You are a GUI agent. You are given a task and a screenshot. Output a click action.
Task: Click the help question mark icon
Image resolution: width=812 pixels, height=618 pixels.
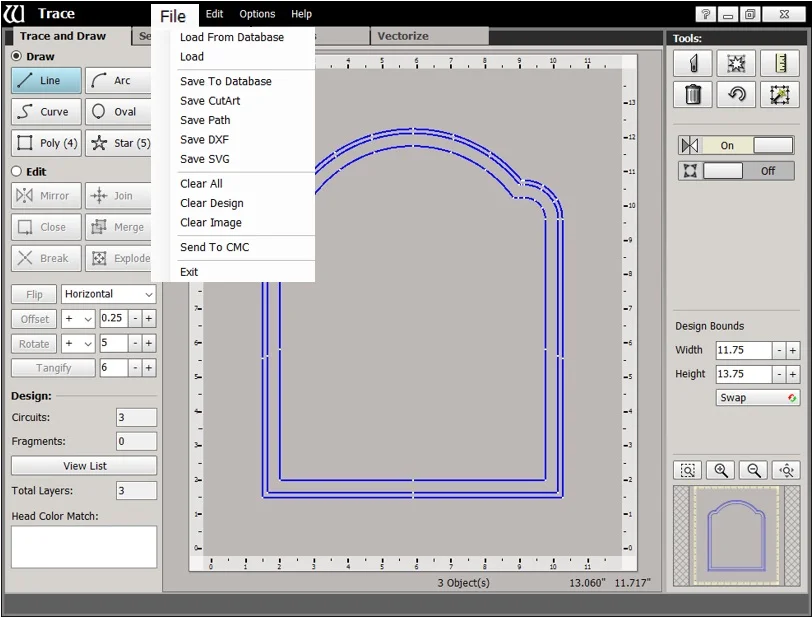point(705,14)
